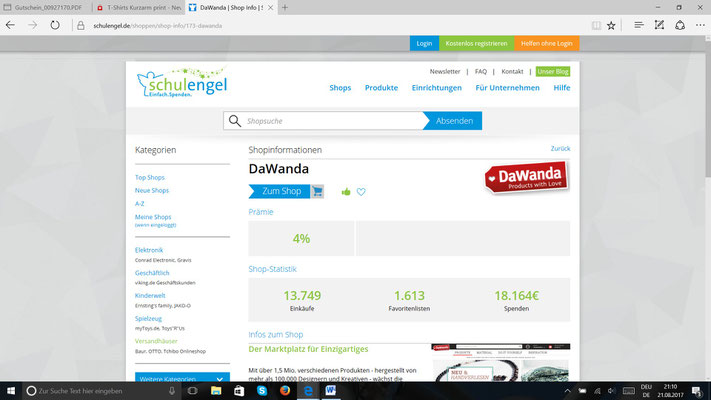Select the Spielzeug category

click(x=148, y=318)
